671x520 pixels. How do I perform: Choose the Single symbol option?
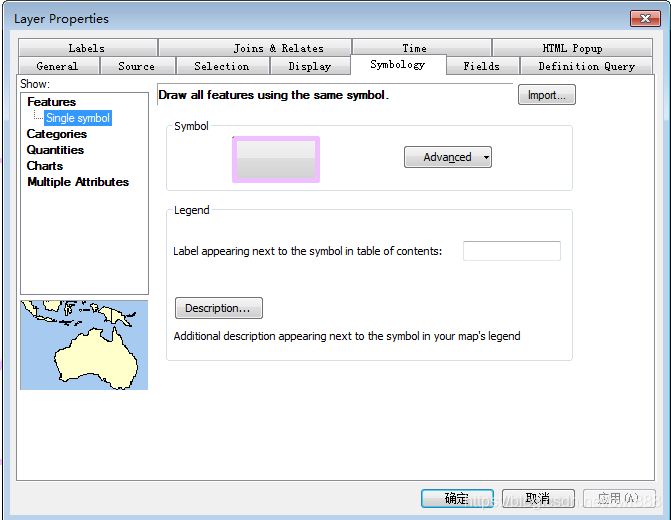(78, 118)
